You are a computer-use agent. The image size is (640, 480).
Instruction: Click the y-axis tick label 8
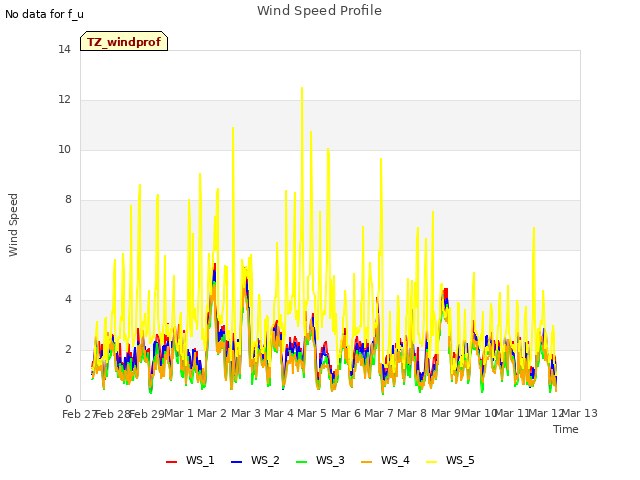[68, 200]
